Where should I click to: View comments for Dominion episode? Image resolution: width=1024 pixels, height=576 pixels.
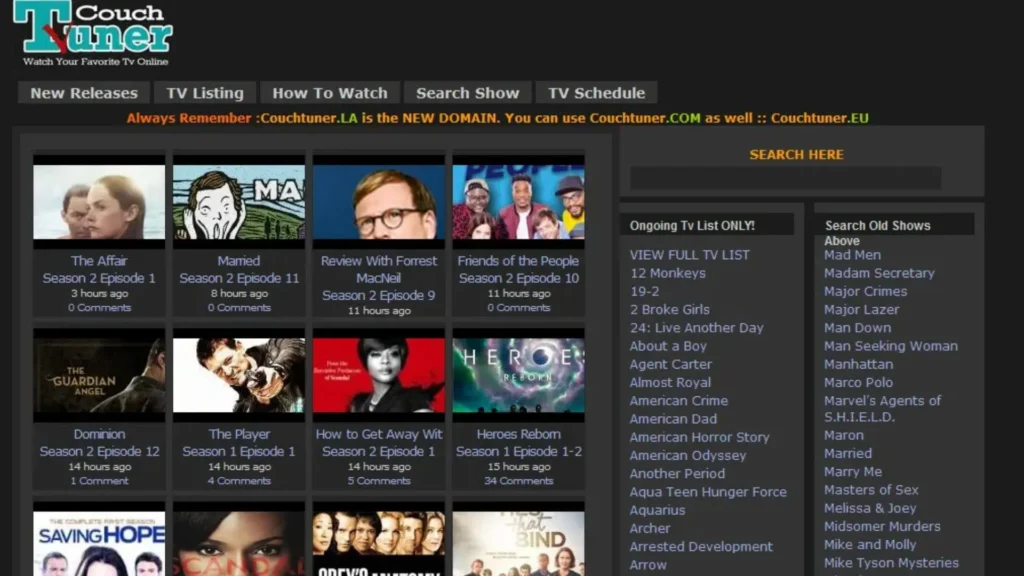[98, 481]
